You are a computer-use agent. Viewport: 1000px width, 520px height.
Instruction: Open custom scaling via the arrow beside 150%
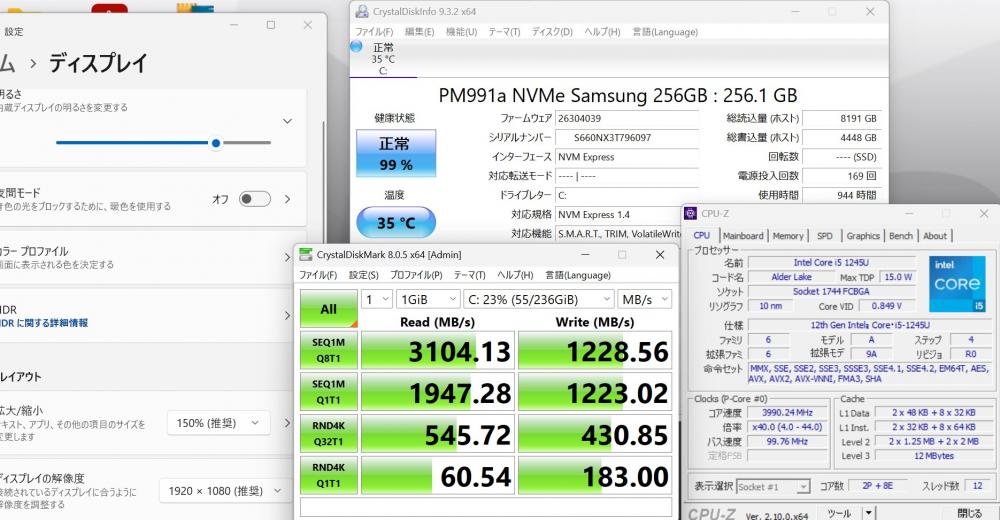pos(288,423)
